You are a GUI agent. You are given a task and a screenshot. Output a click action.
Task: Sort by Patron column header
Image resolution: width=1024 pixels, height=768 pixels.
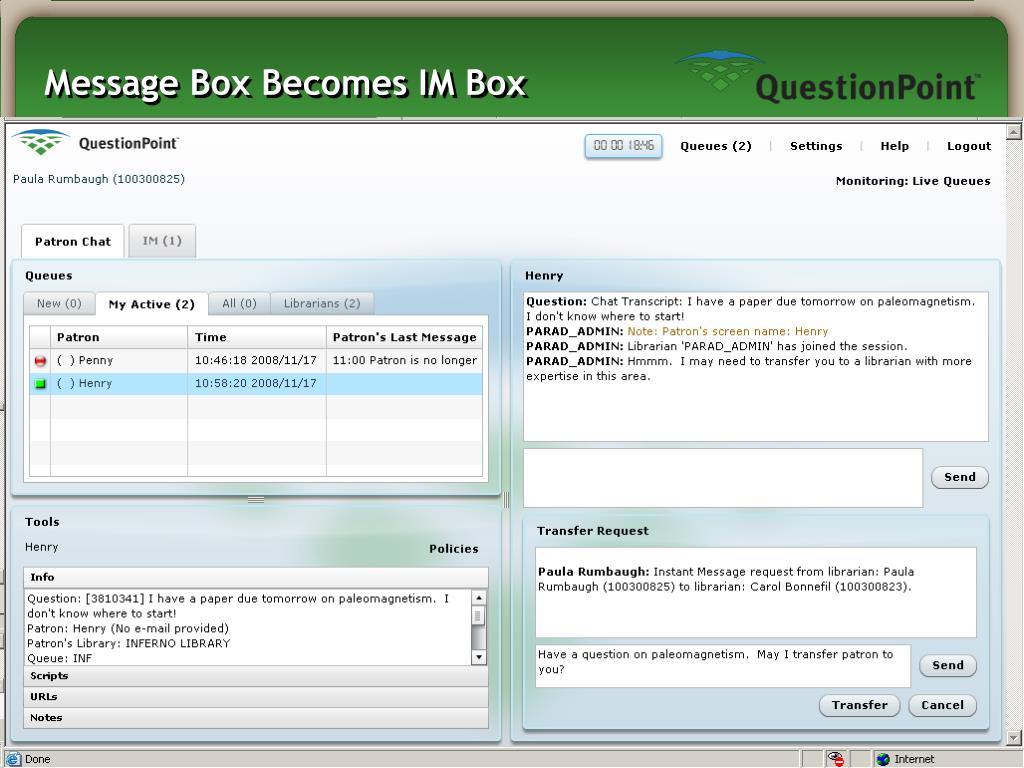point(119,338)
